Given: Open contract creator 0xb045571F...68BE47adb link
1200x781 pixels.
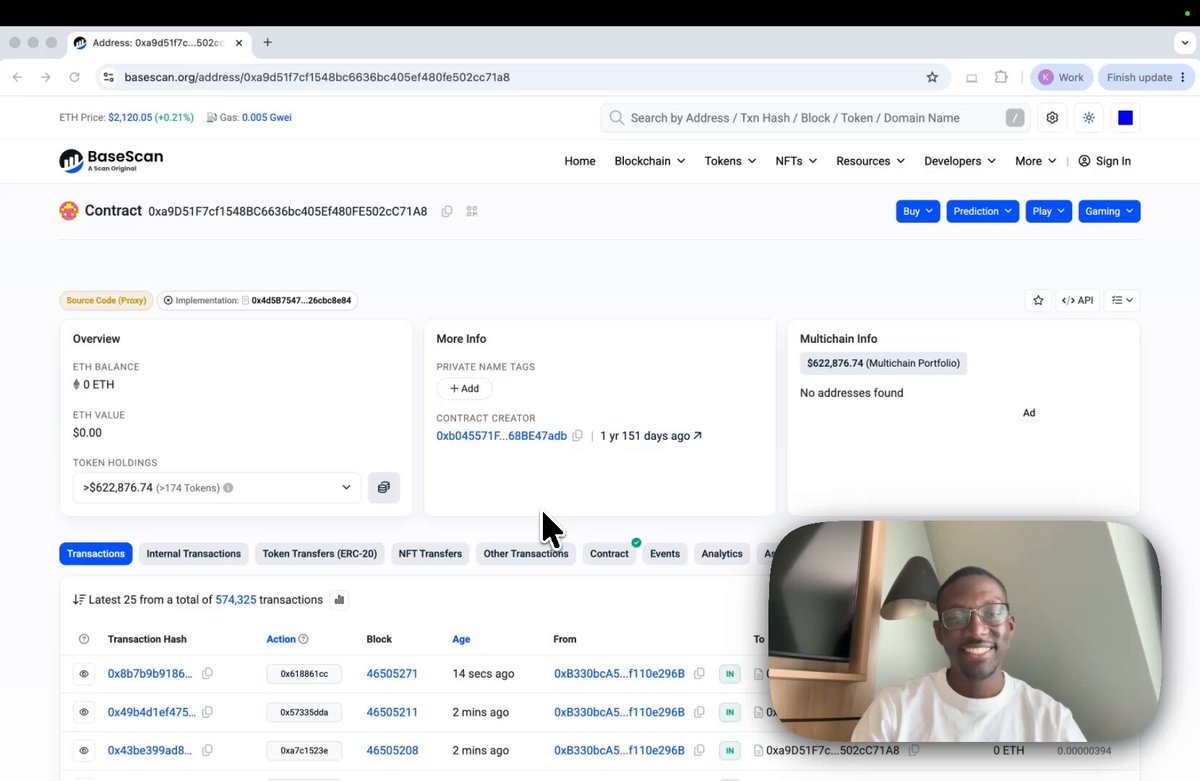Looking at the screenshot, I should 501,436.
